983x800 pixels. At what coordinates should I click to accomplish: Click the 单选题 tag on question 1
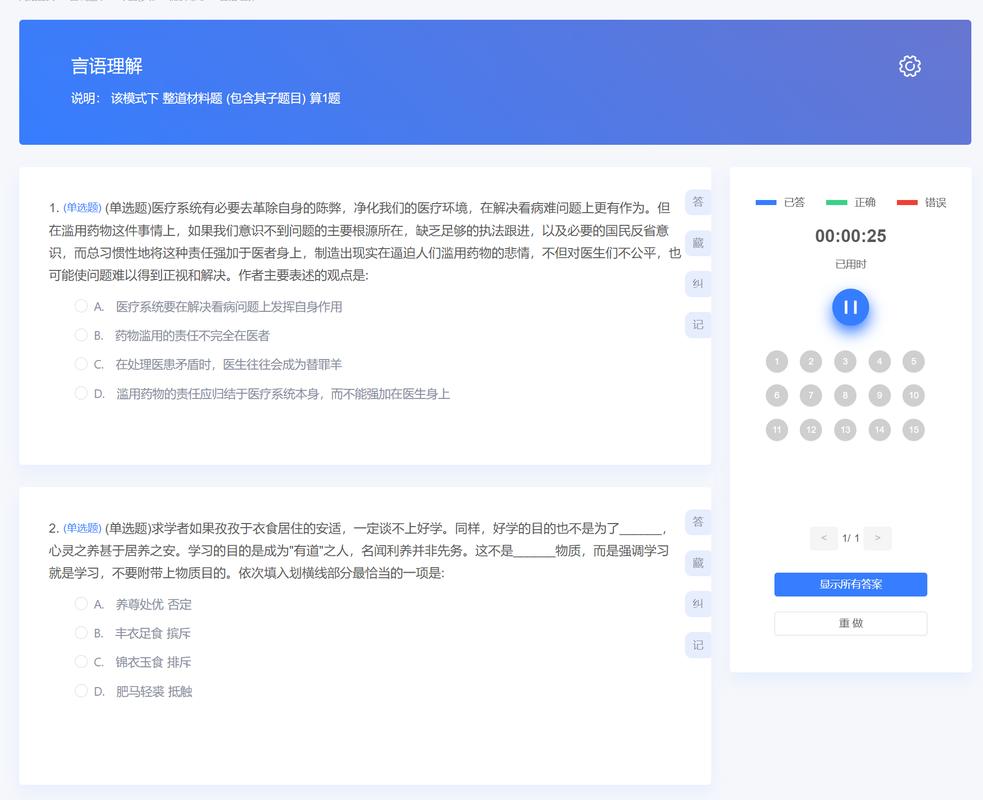82,208
